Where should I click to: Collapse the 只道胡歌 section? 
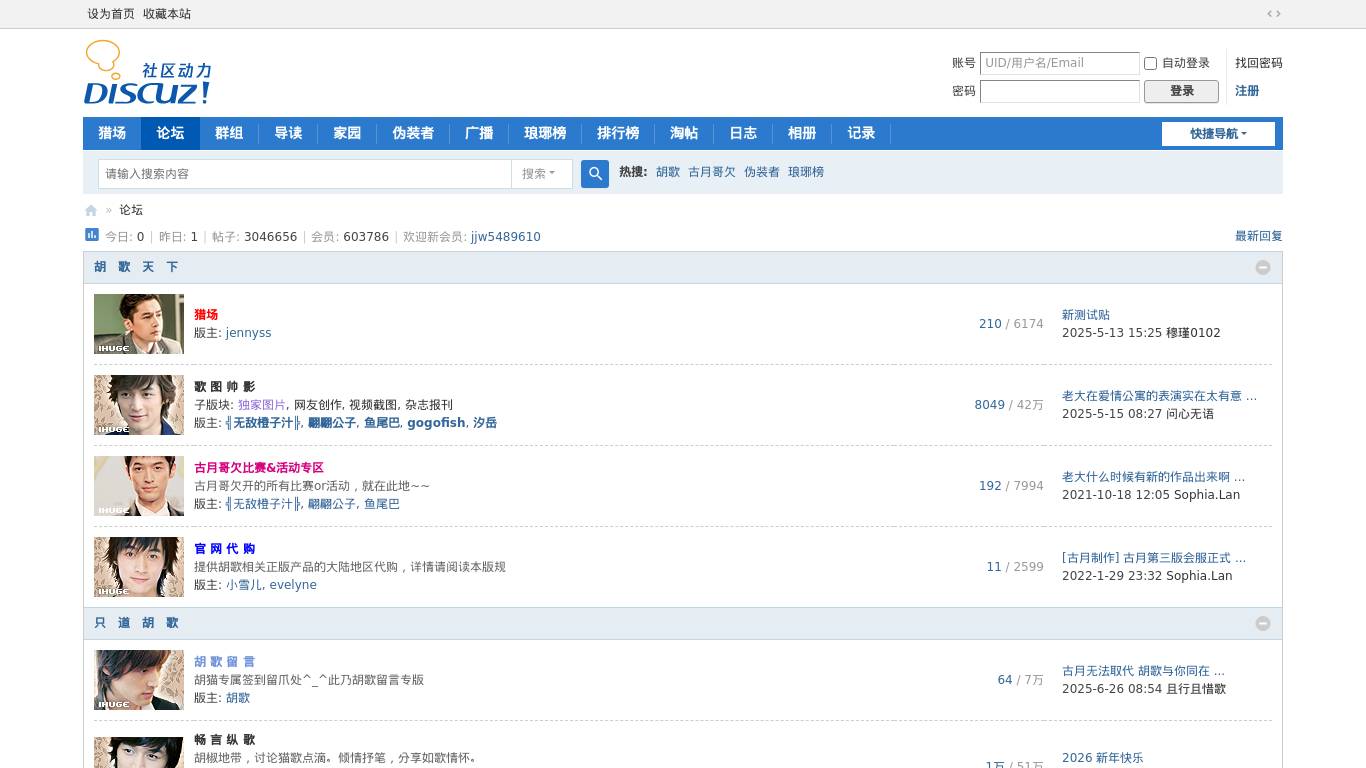[x=1263, y=624]
